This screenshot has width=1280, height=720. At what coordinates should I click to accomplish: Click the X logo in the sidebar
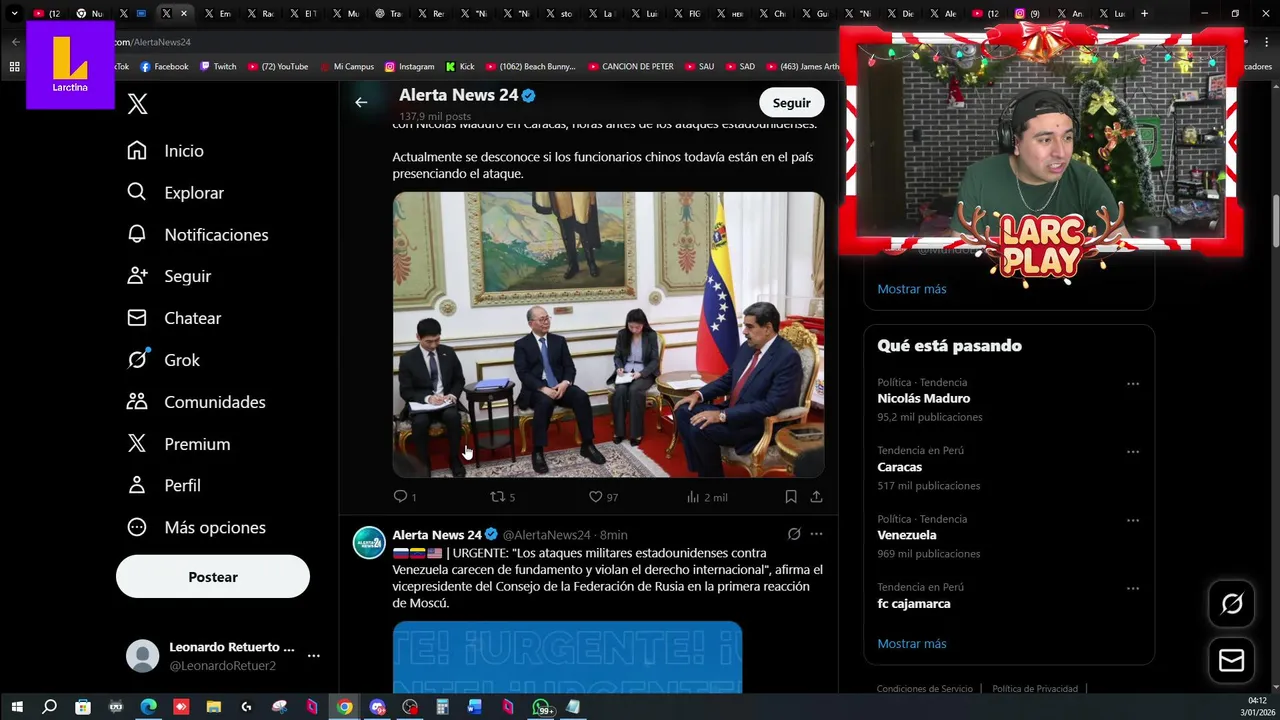pyautogui.click(x=138, y=104)
